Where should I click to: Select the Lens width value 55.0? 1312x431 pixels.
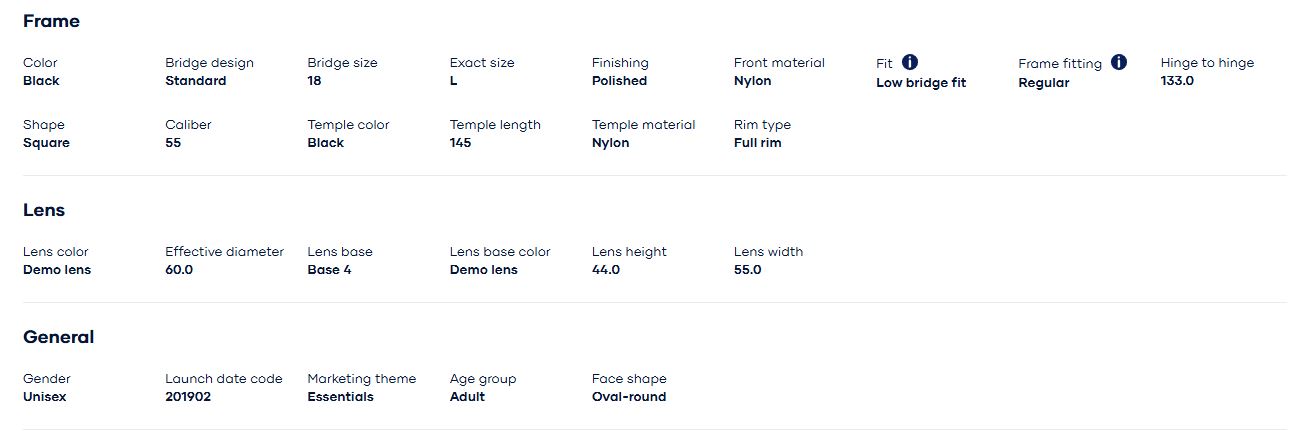pos(748,270)
